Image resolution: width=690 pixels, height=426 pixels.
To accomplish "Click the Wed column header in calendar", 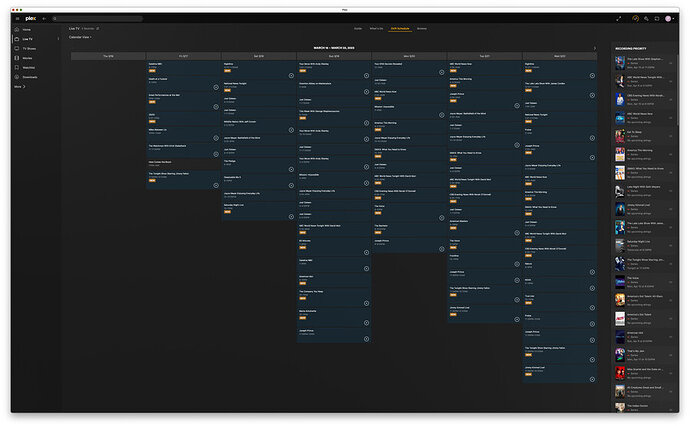I will pyautogui.click(x=560, y=56).
